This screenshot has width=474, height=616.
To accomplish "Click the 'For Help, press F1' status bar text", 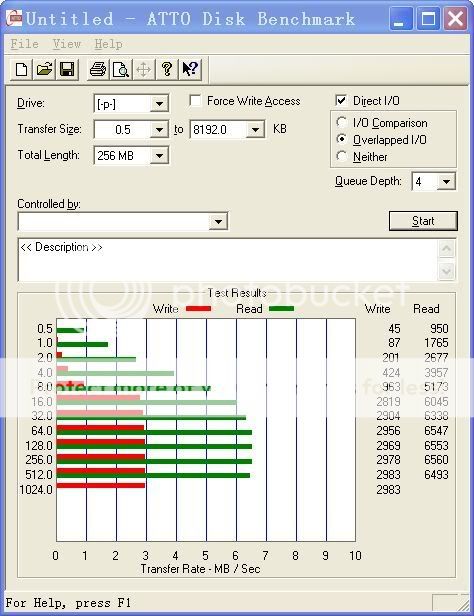I will click(x=68, y=603).
